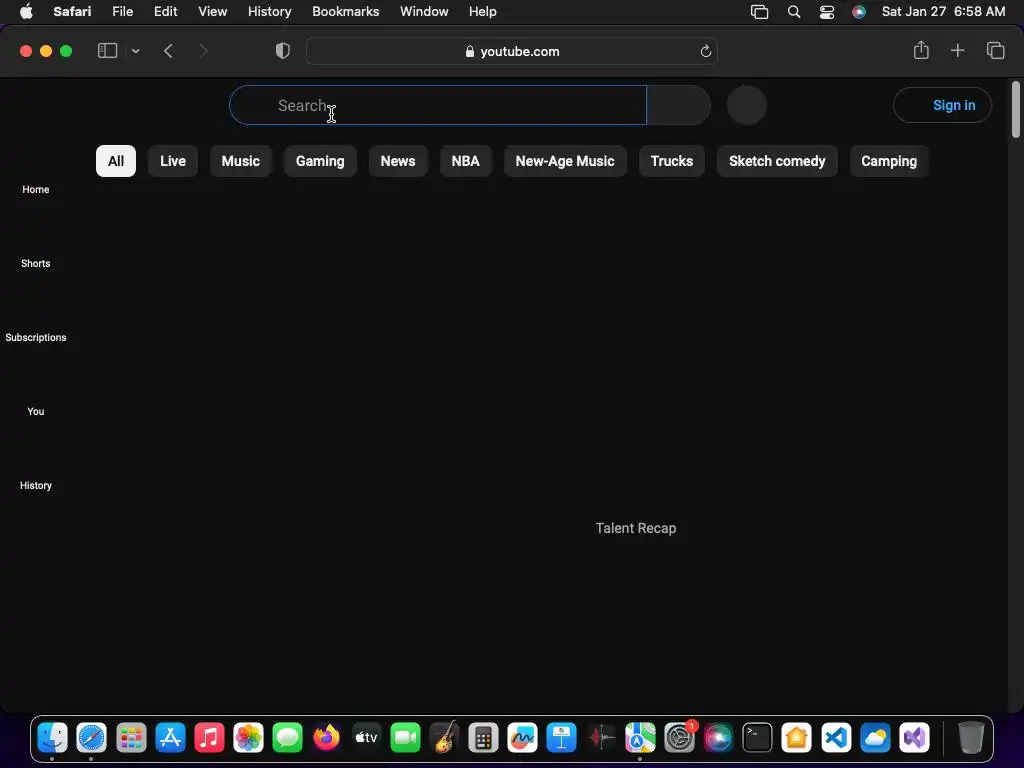
Task: Open App Store from the Dock
Action: pos(170,738)
